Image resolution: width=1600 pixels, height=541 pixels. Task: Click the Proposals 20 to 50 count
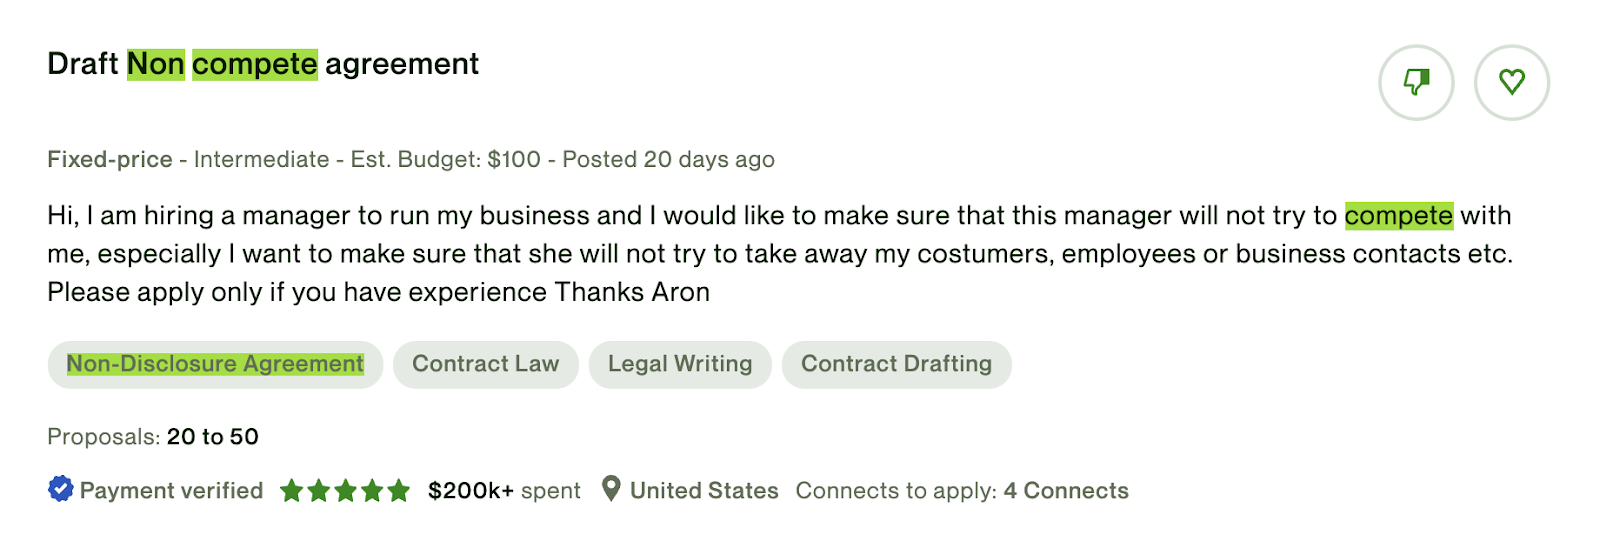153,437
